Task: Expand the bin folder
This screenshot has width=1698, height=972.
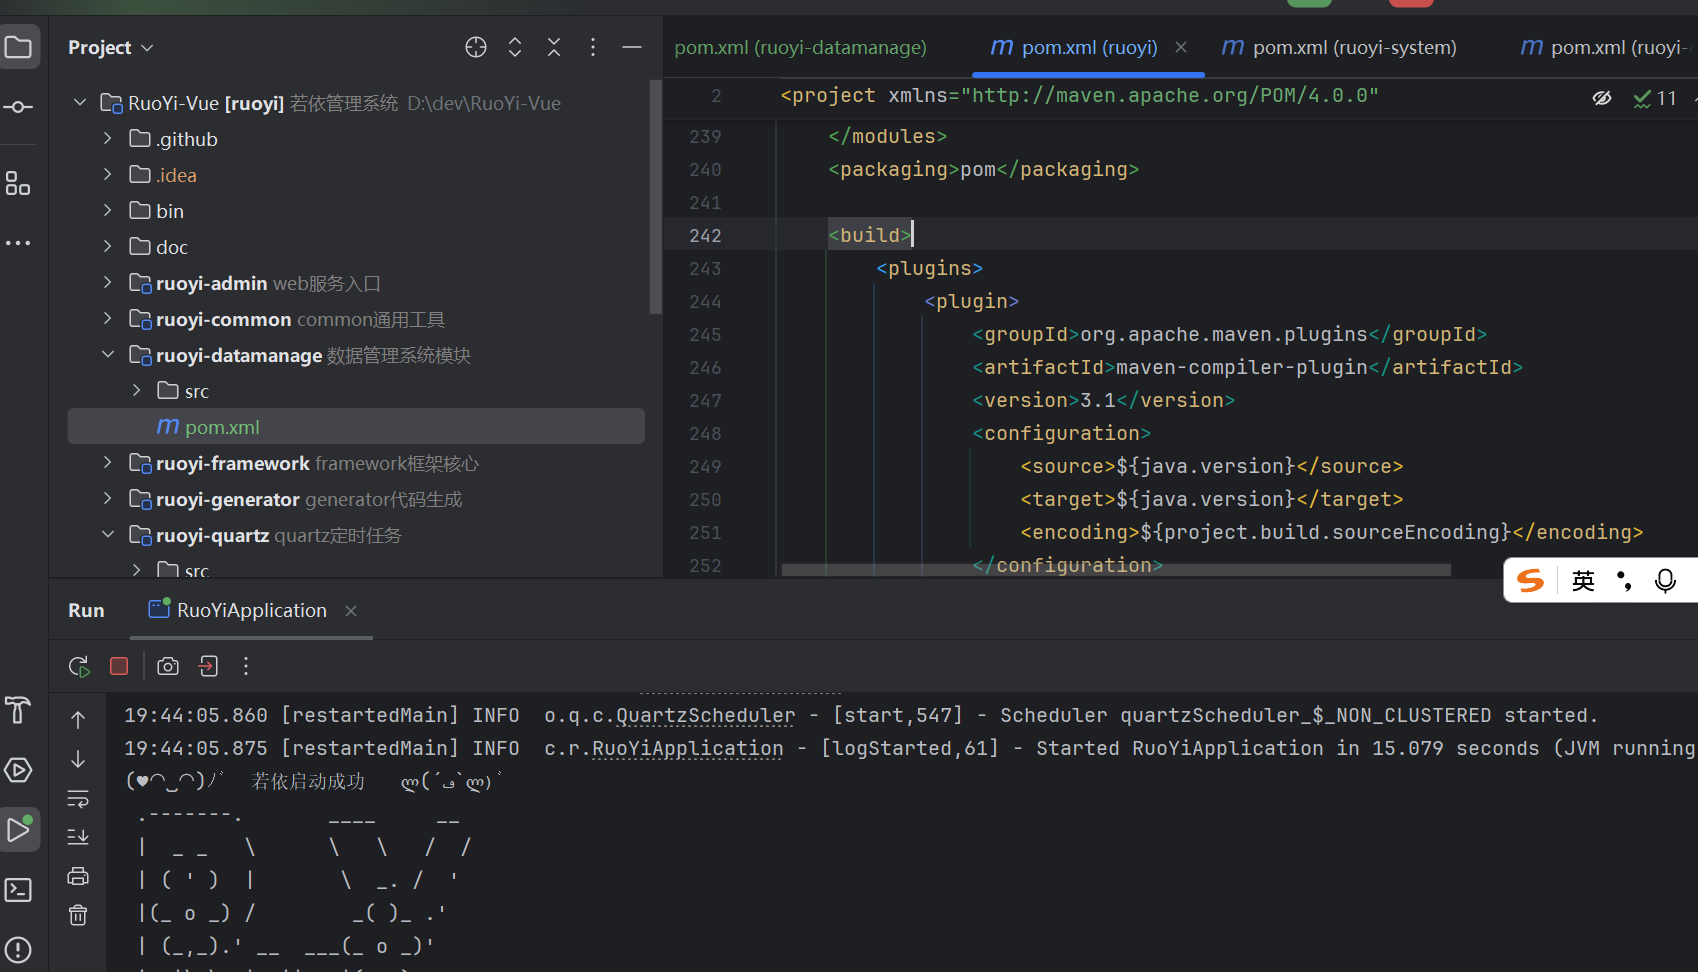Action: 108,211
